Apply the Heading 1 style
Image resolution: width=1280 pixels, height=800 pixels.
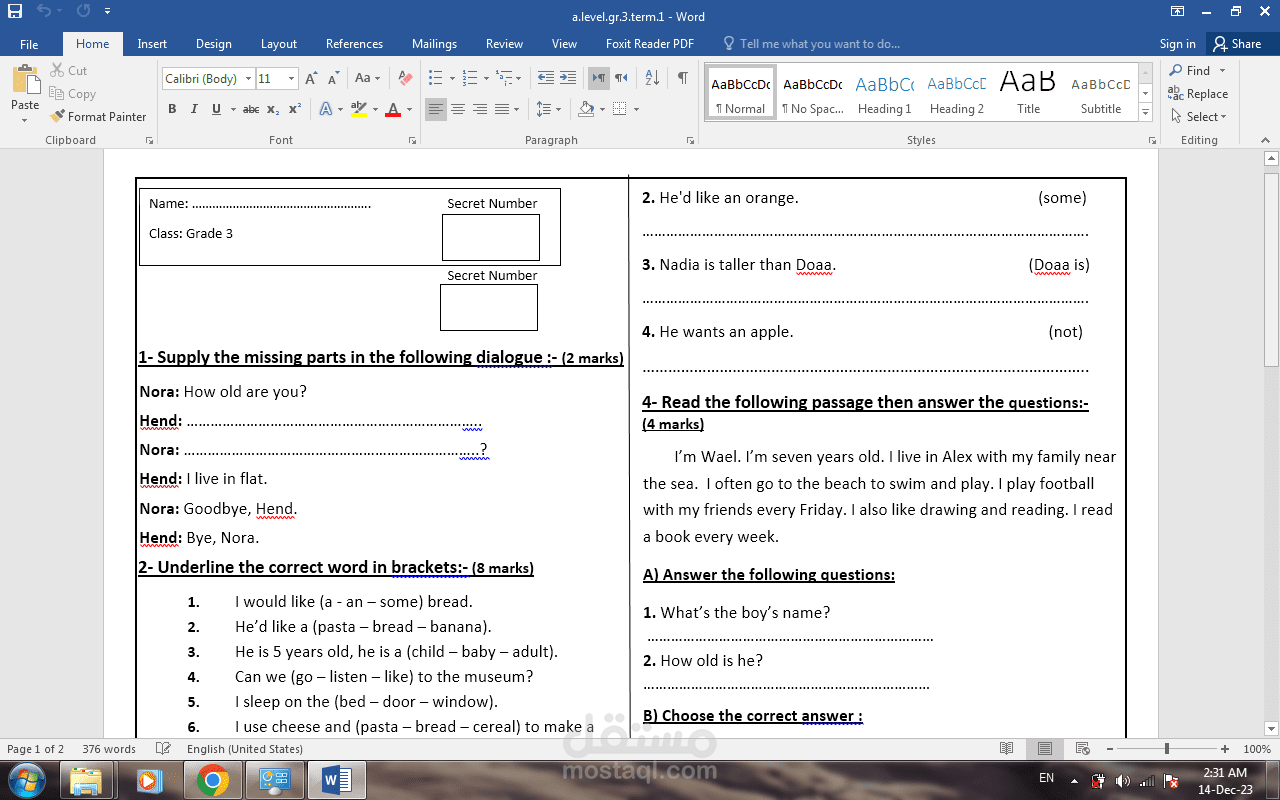(x=885, y=93)
